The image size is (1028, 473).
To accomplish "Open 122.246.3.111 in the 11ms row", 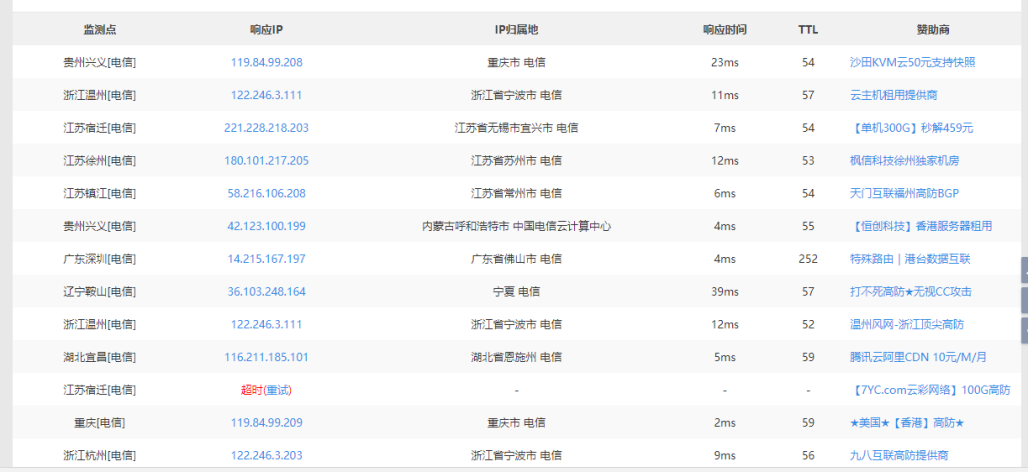I will pos(266,95).
